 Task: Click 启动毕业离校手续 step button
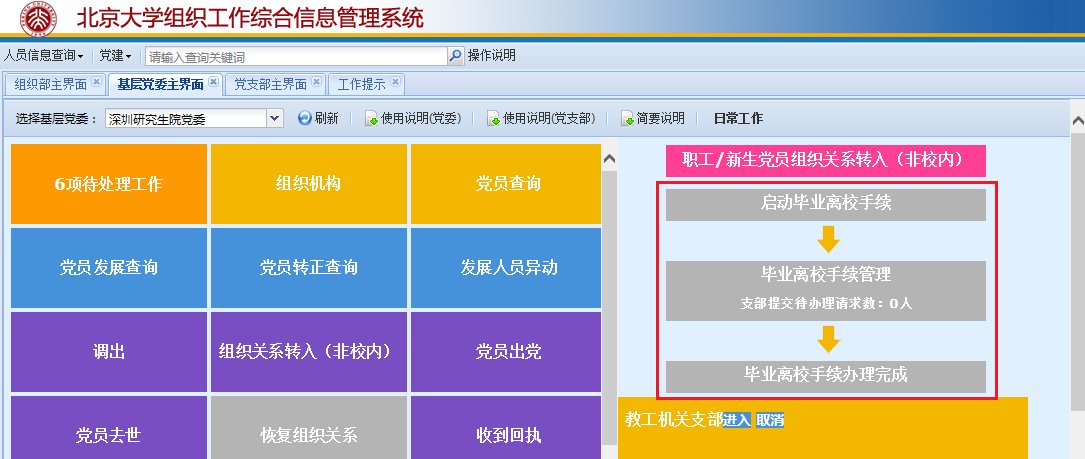tap(825, 204)
